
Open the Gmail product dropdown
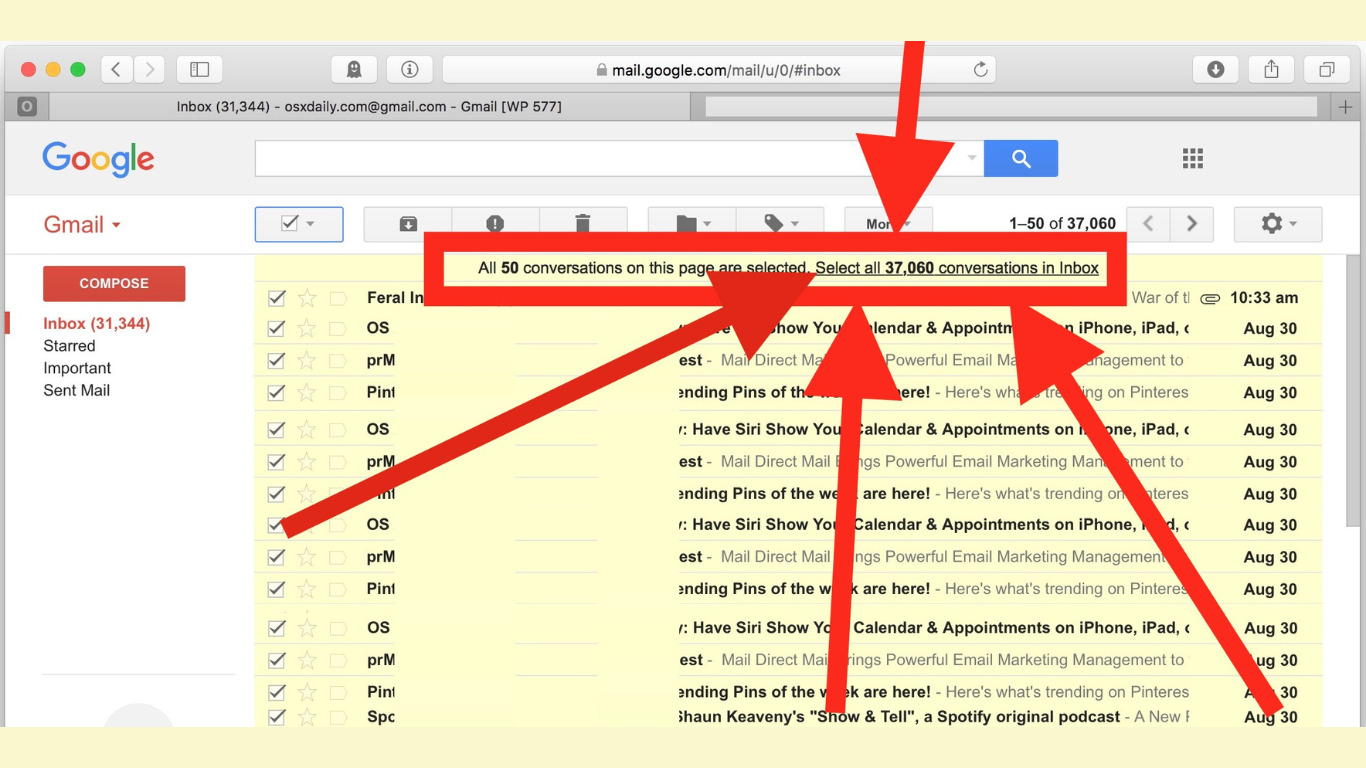point(82,225)
